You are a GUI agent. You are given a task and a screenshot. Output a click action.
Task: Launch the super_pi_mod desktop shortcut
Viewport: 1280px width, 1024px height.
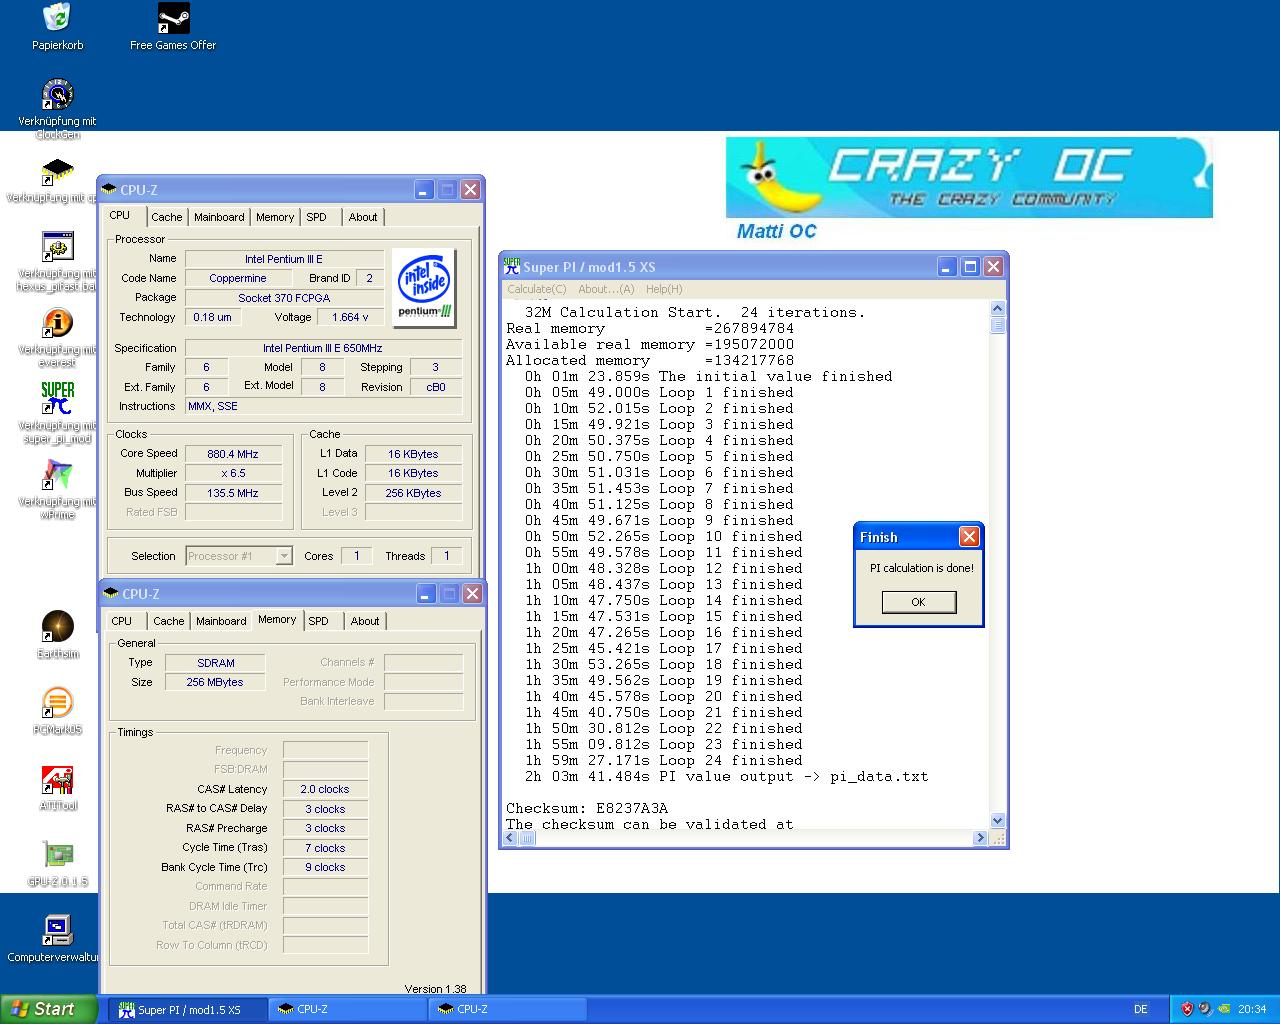57,399
